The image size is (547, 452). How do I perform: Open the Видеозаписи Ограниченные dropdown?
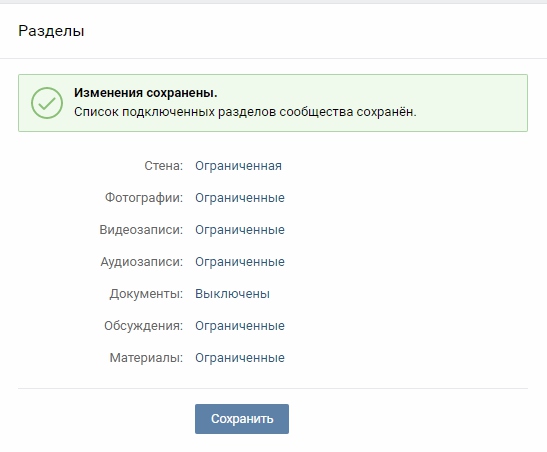240,230
